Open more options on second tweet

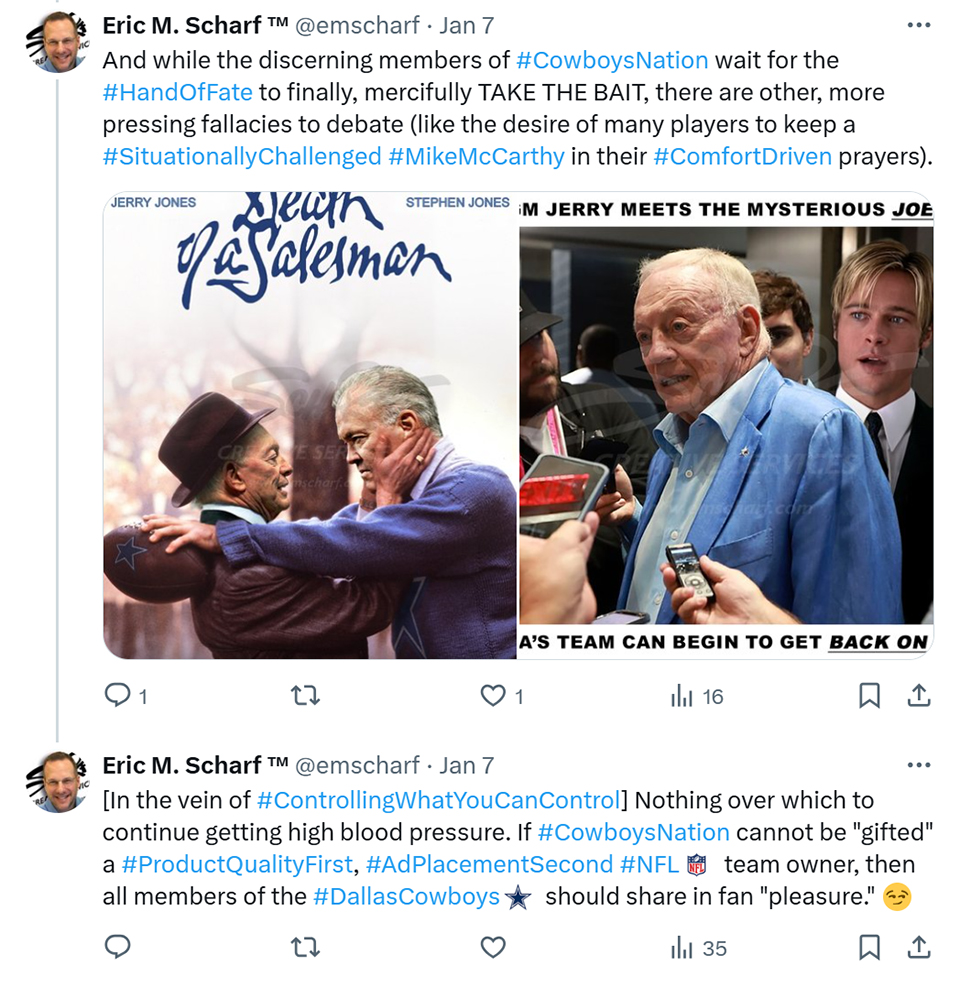point(918,765)
